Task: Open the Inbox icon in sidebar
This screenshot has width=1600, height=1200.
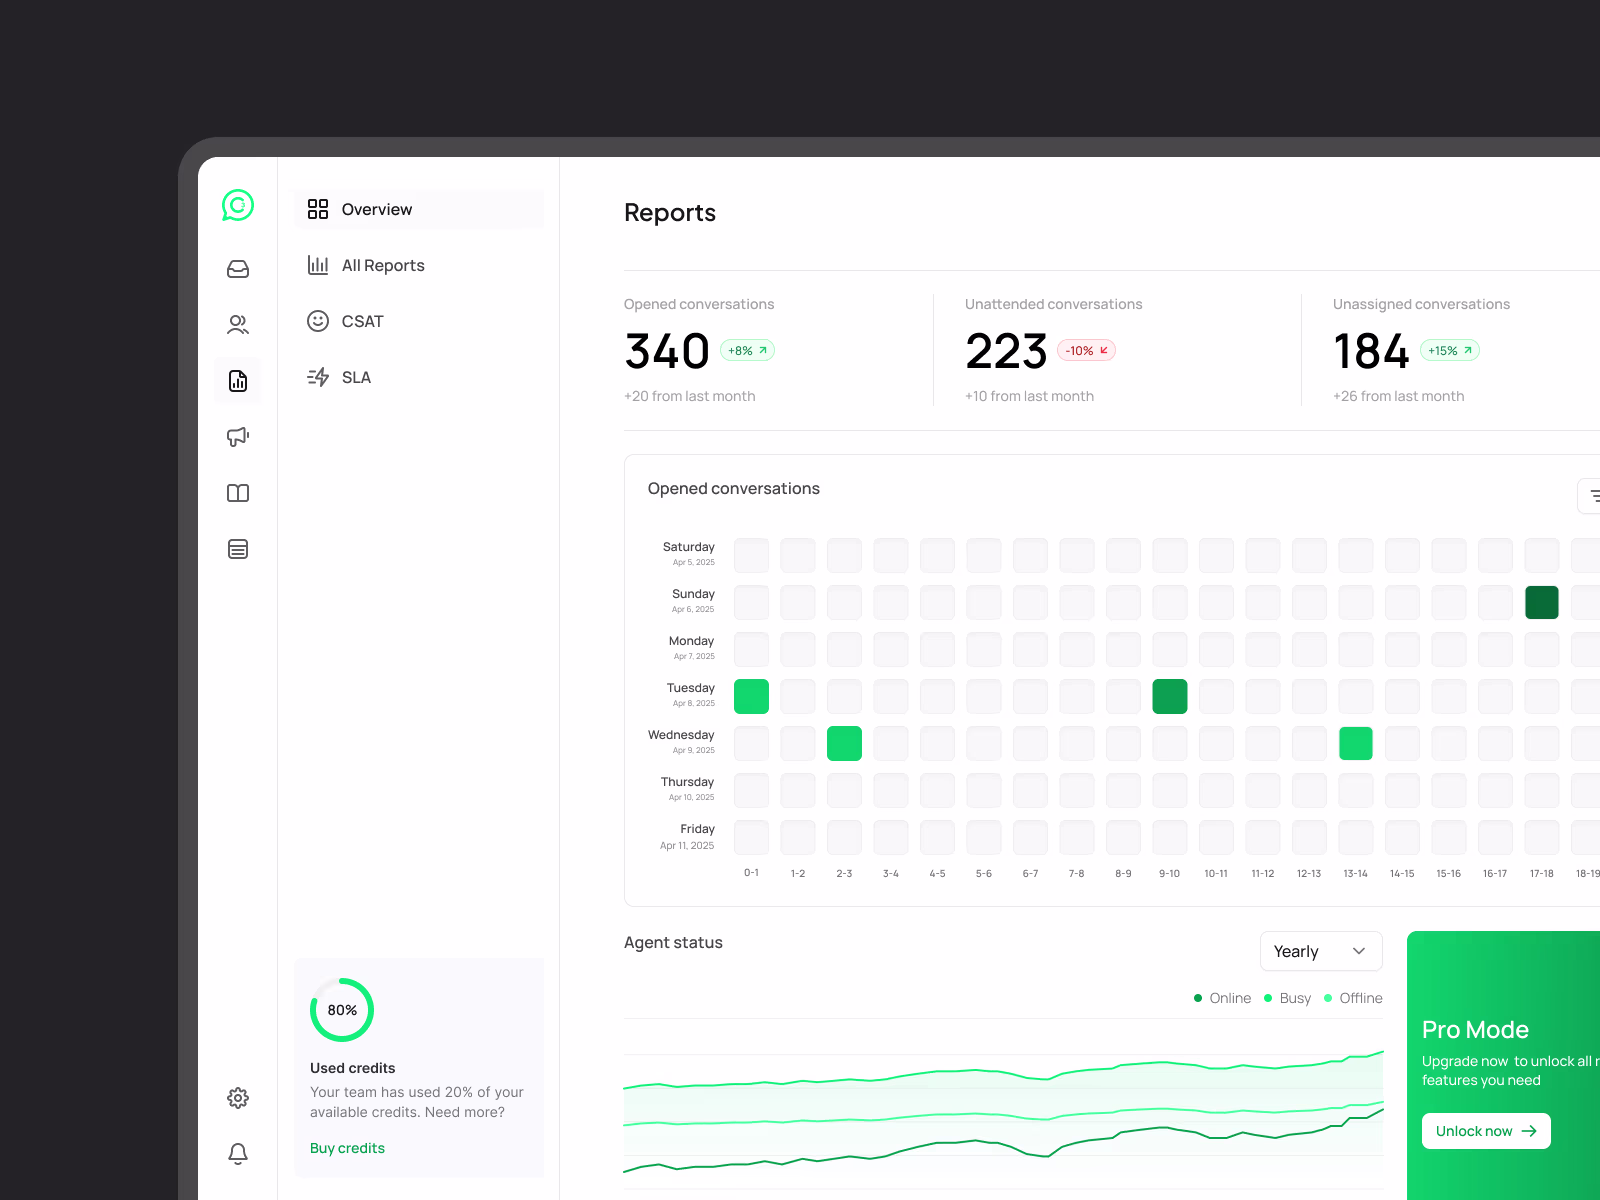Action: click(x=237, y=268)
